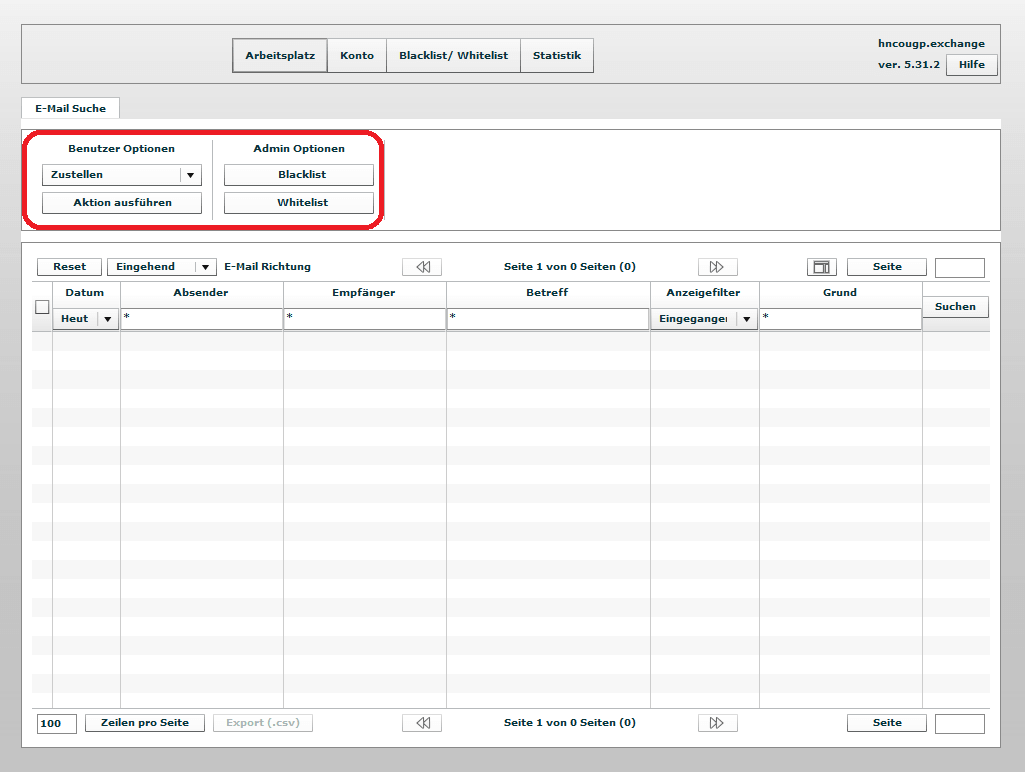1025x772 pixels.
Task: Click the bottom page number input field
Action: (960, 724)
